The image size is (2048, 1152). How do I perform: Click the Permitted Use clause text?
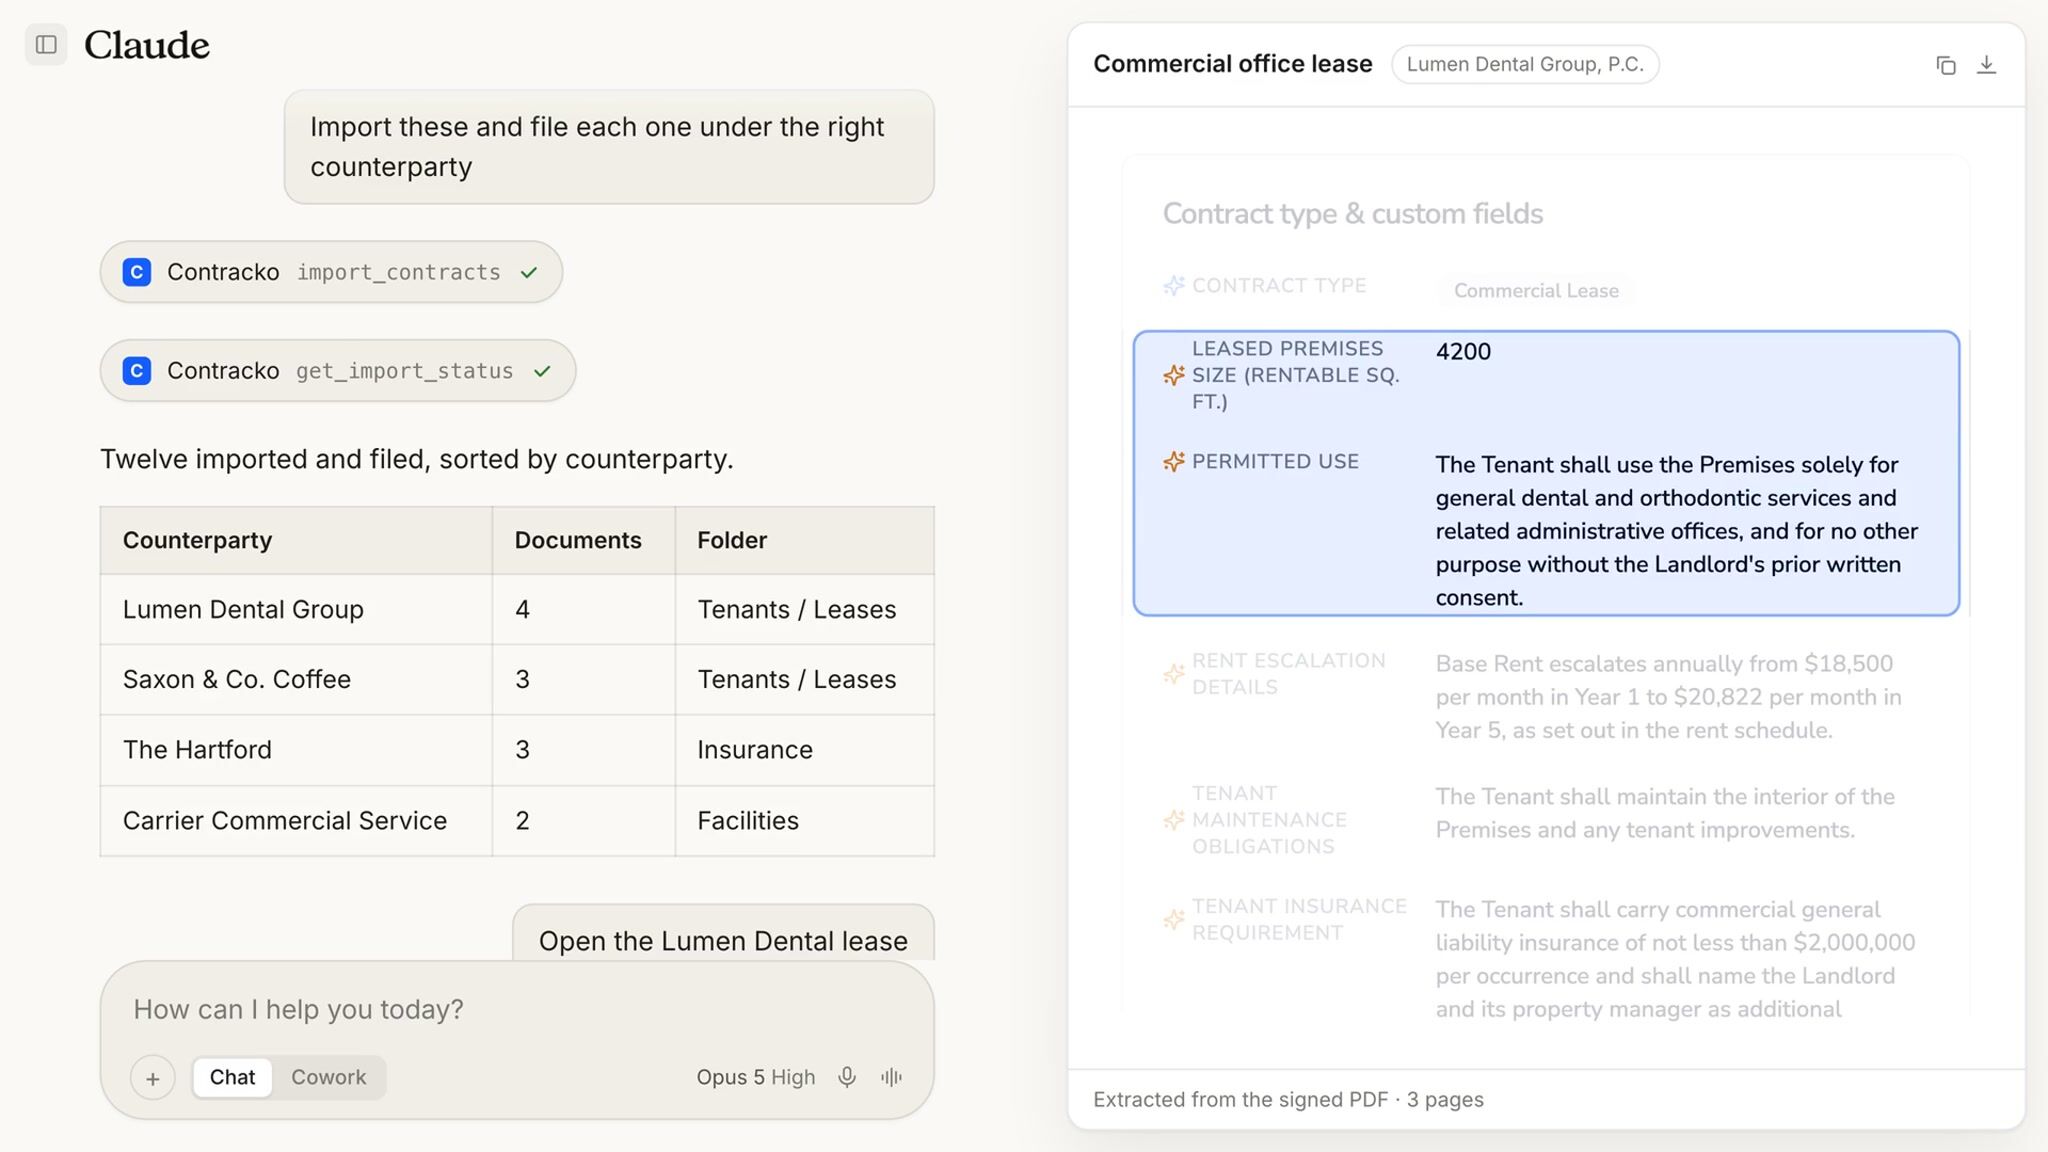(x=1677, y=531)
